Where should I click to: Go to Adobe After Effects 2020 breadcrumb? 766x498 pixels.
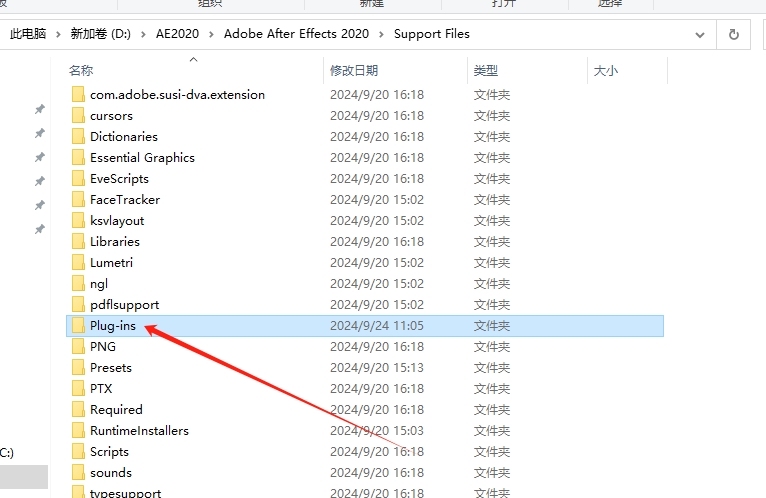pos(296,34)
